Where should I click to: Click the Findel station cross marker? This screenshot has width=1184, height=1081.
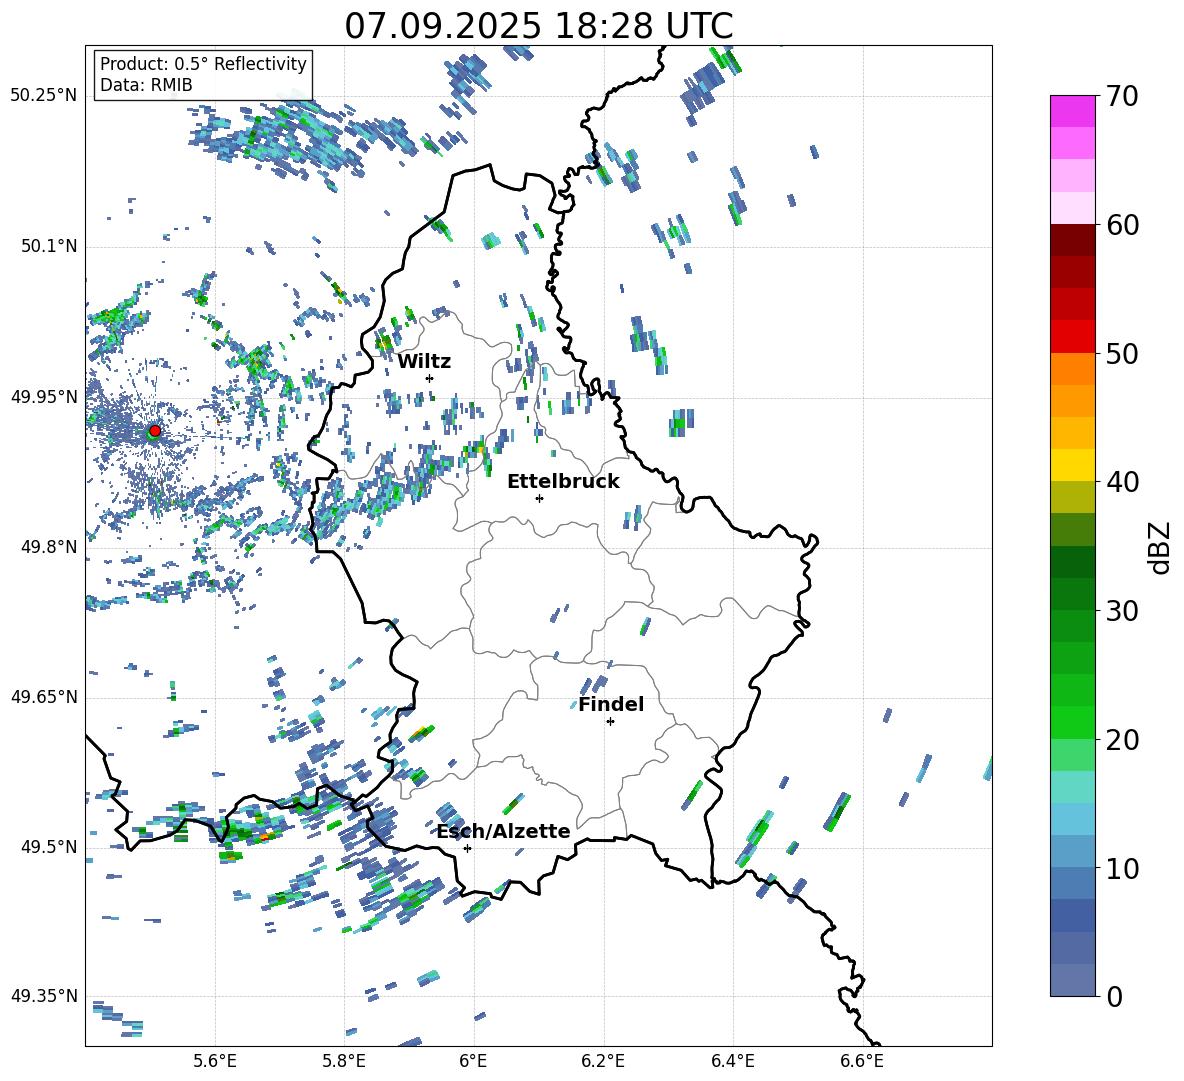[x=610, y=722]
